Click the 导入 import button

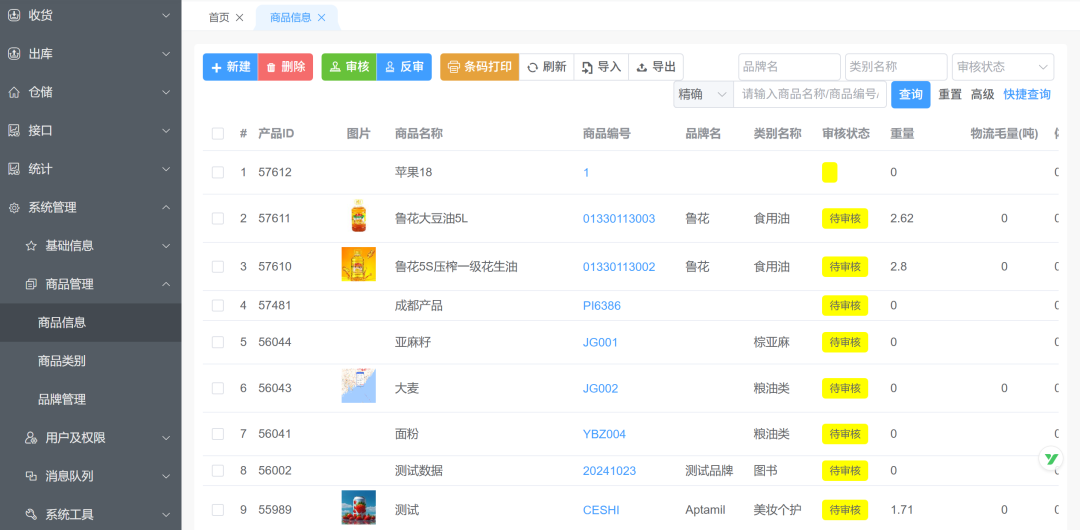click(x=602, y=67)
